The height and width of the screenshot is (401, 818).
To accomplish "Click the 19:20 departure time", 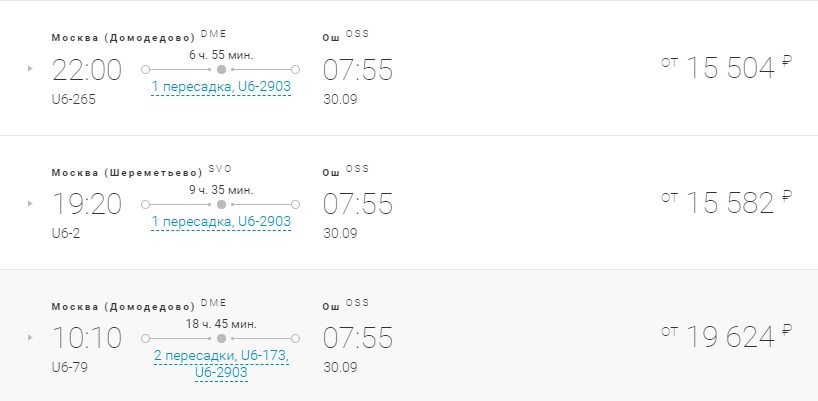I will (x=87, y=204).
